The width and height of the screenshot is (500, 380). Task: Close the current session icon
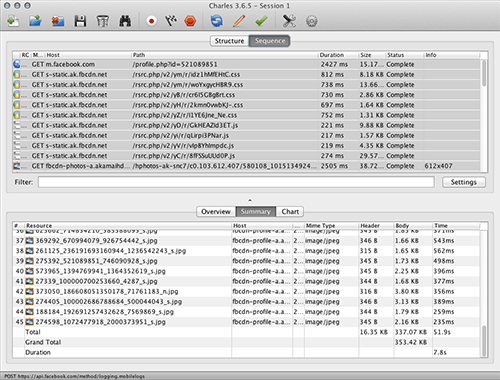[58, 21]
